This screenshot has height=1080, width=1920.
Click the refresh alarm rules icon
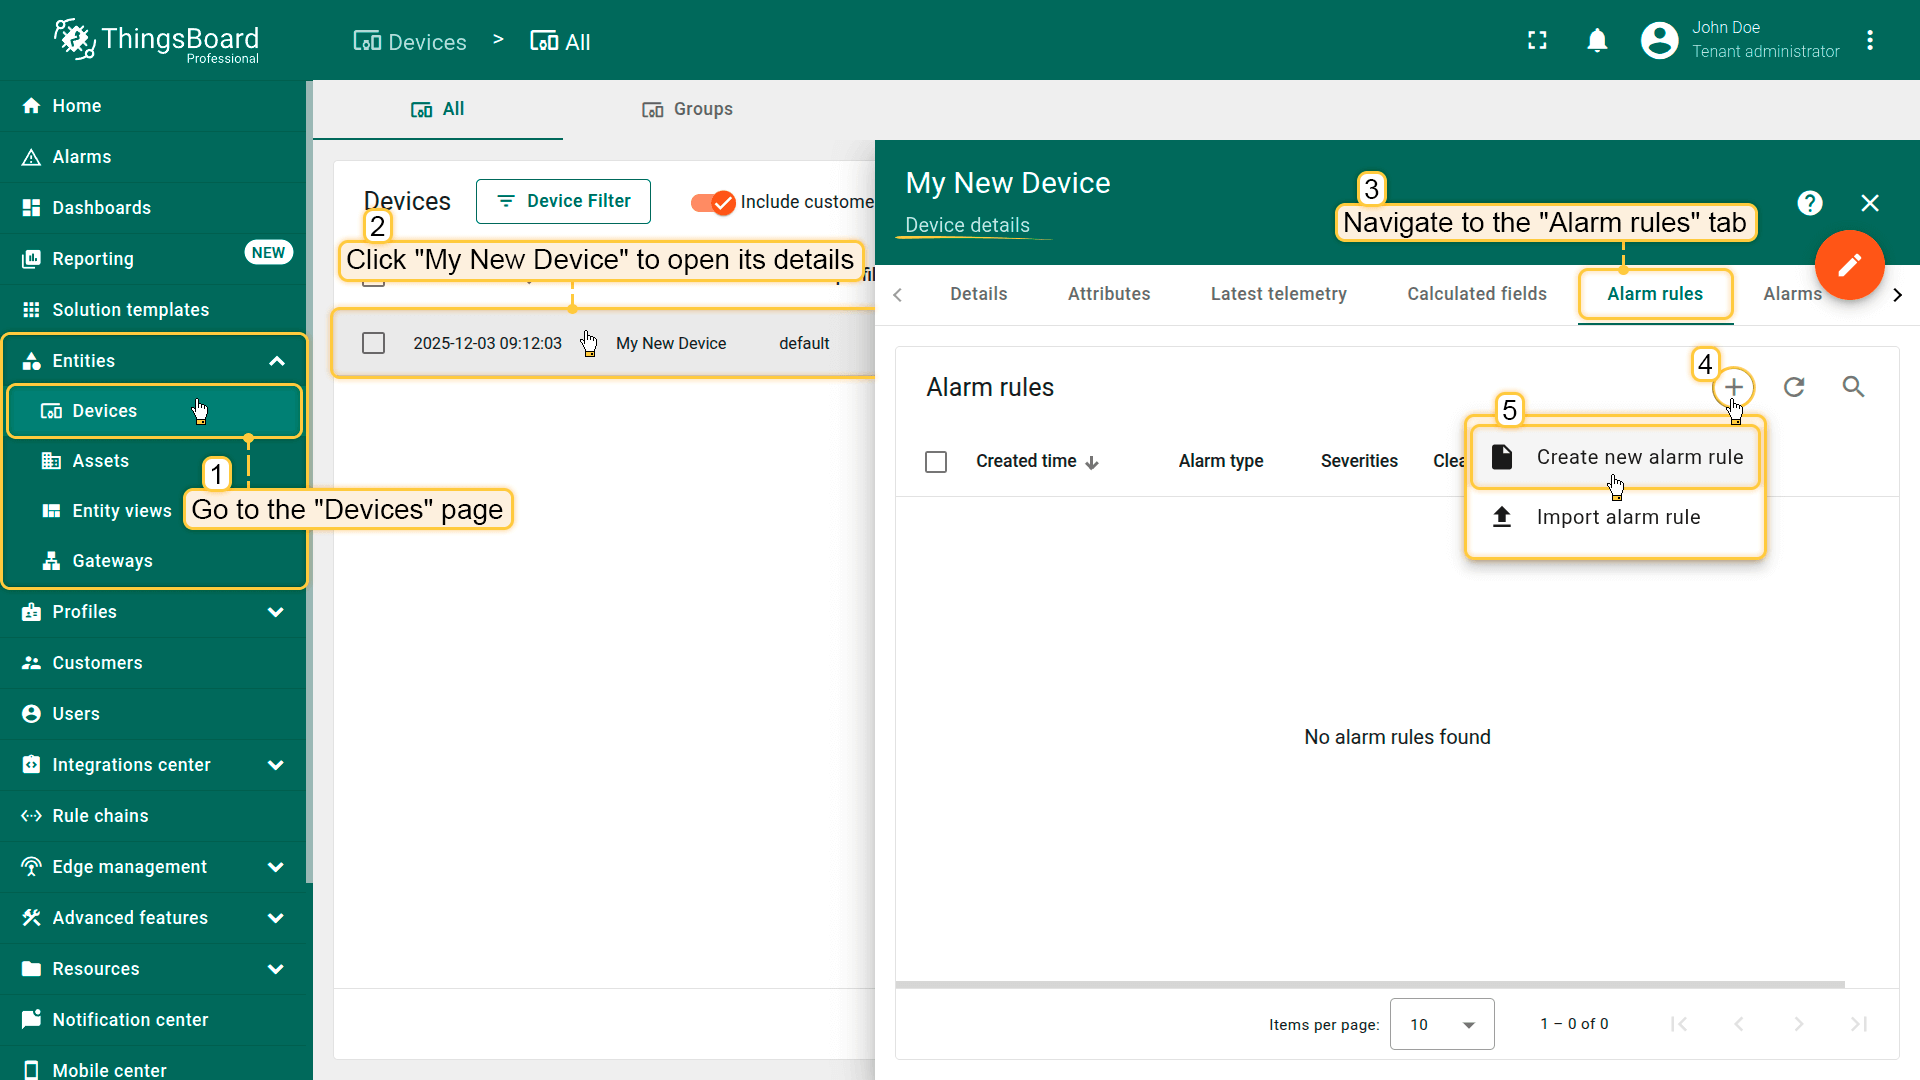(x=1794, y=387)
